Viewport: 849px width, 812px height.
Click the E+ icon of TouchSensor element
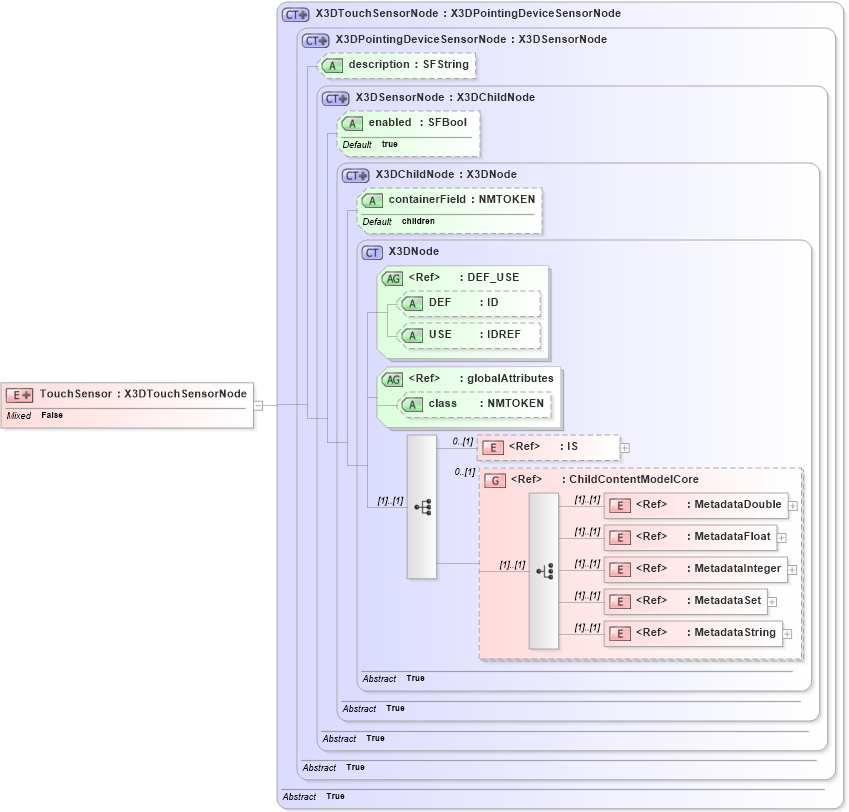[19, 395]
